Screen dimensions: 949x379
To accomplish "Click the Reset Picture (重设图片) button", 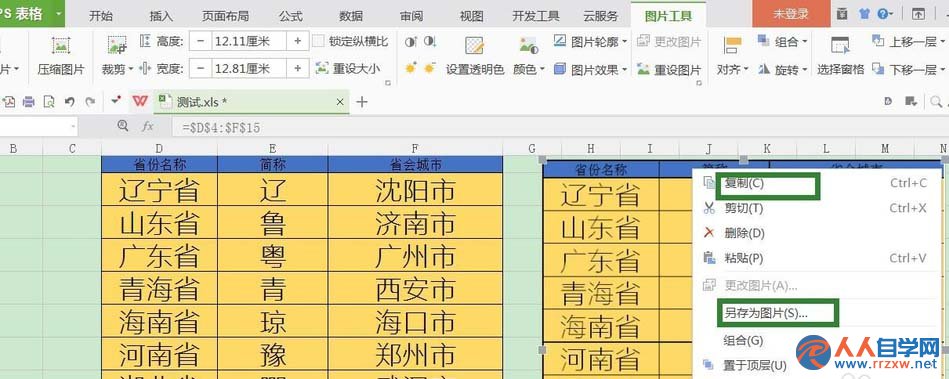I will coord(669,69).
